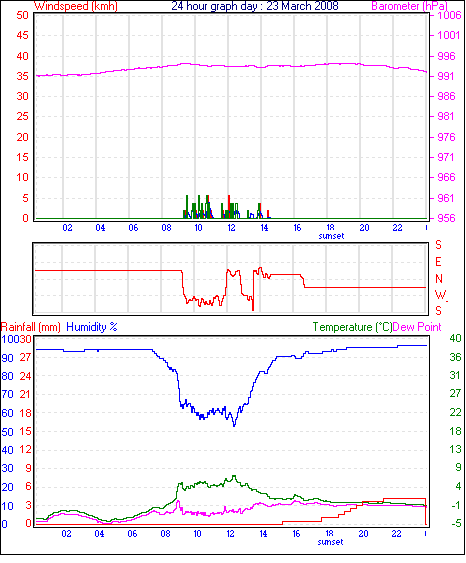
Task: Click the 12 hour tick on wind graph
Action: [231, 228]
